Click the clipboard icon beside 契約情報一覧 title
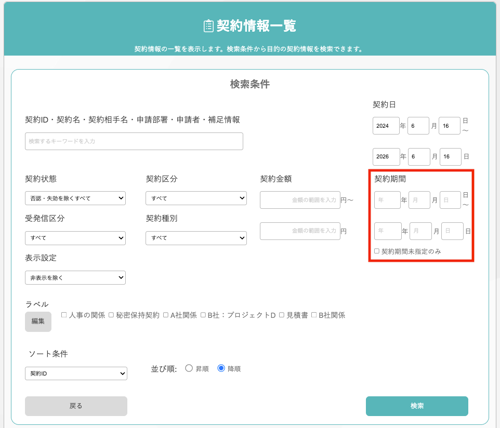500x428 pixels. 208,26
